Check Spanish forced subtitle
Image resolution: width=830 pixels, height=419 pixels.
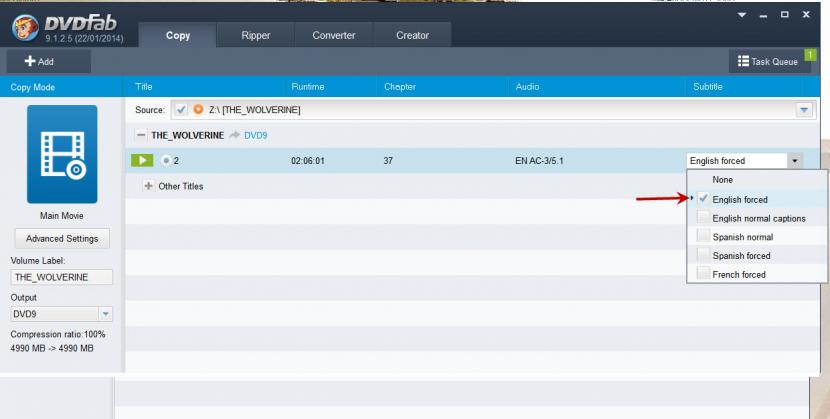point(703,255)
